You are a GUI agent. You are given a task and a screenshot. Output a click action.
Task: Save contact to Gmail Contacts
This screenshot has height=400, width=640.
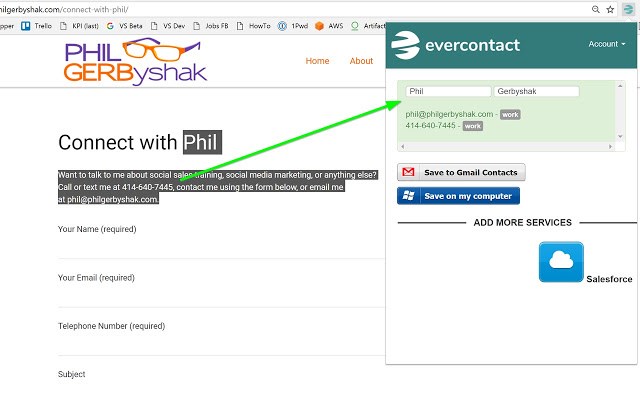click(461, 172)
